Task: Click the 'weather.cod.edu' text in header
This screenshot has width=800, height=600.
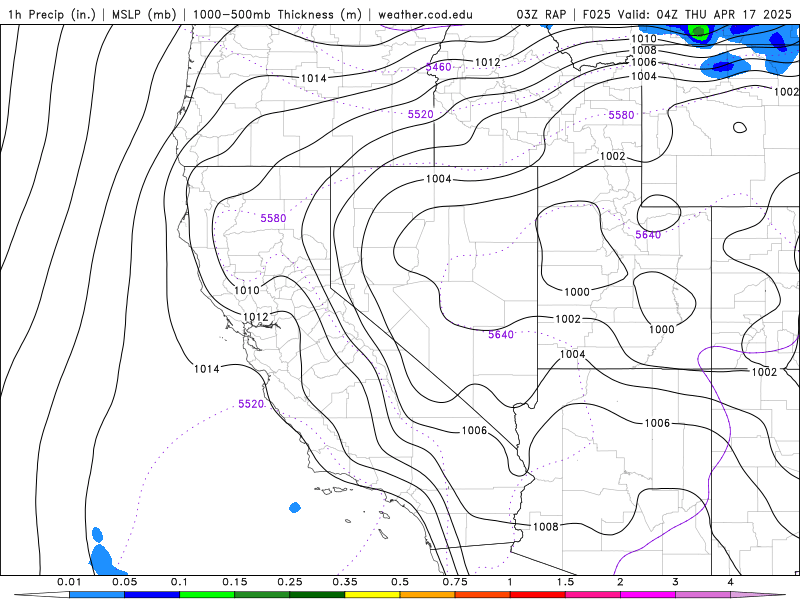Action: click(425, 15)
